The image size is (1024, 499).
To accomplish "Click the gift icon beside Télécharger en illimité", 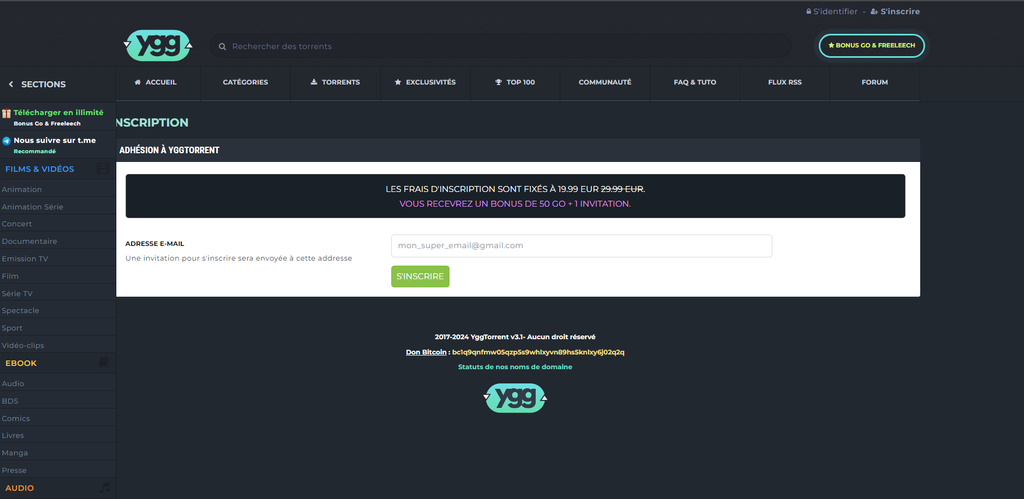I will (6, 113).
